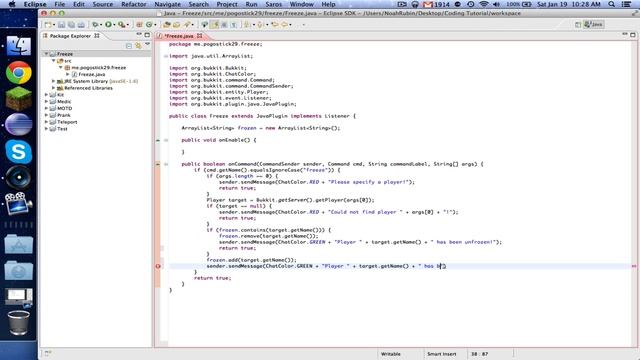Minimize the Package Explorer view
Viewport: 640px width, 360px height.
pos(139,35)
